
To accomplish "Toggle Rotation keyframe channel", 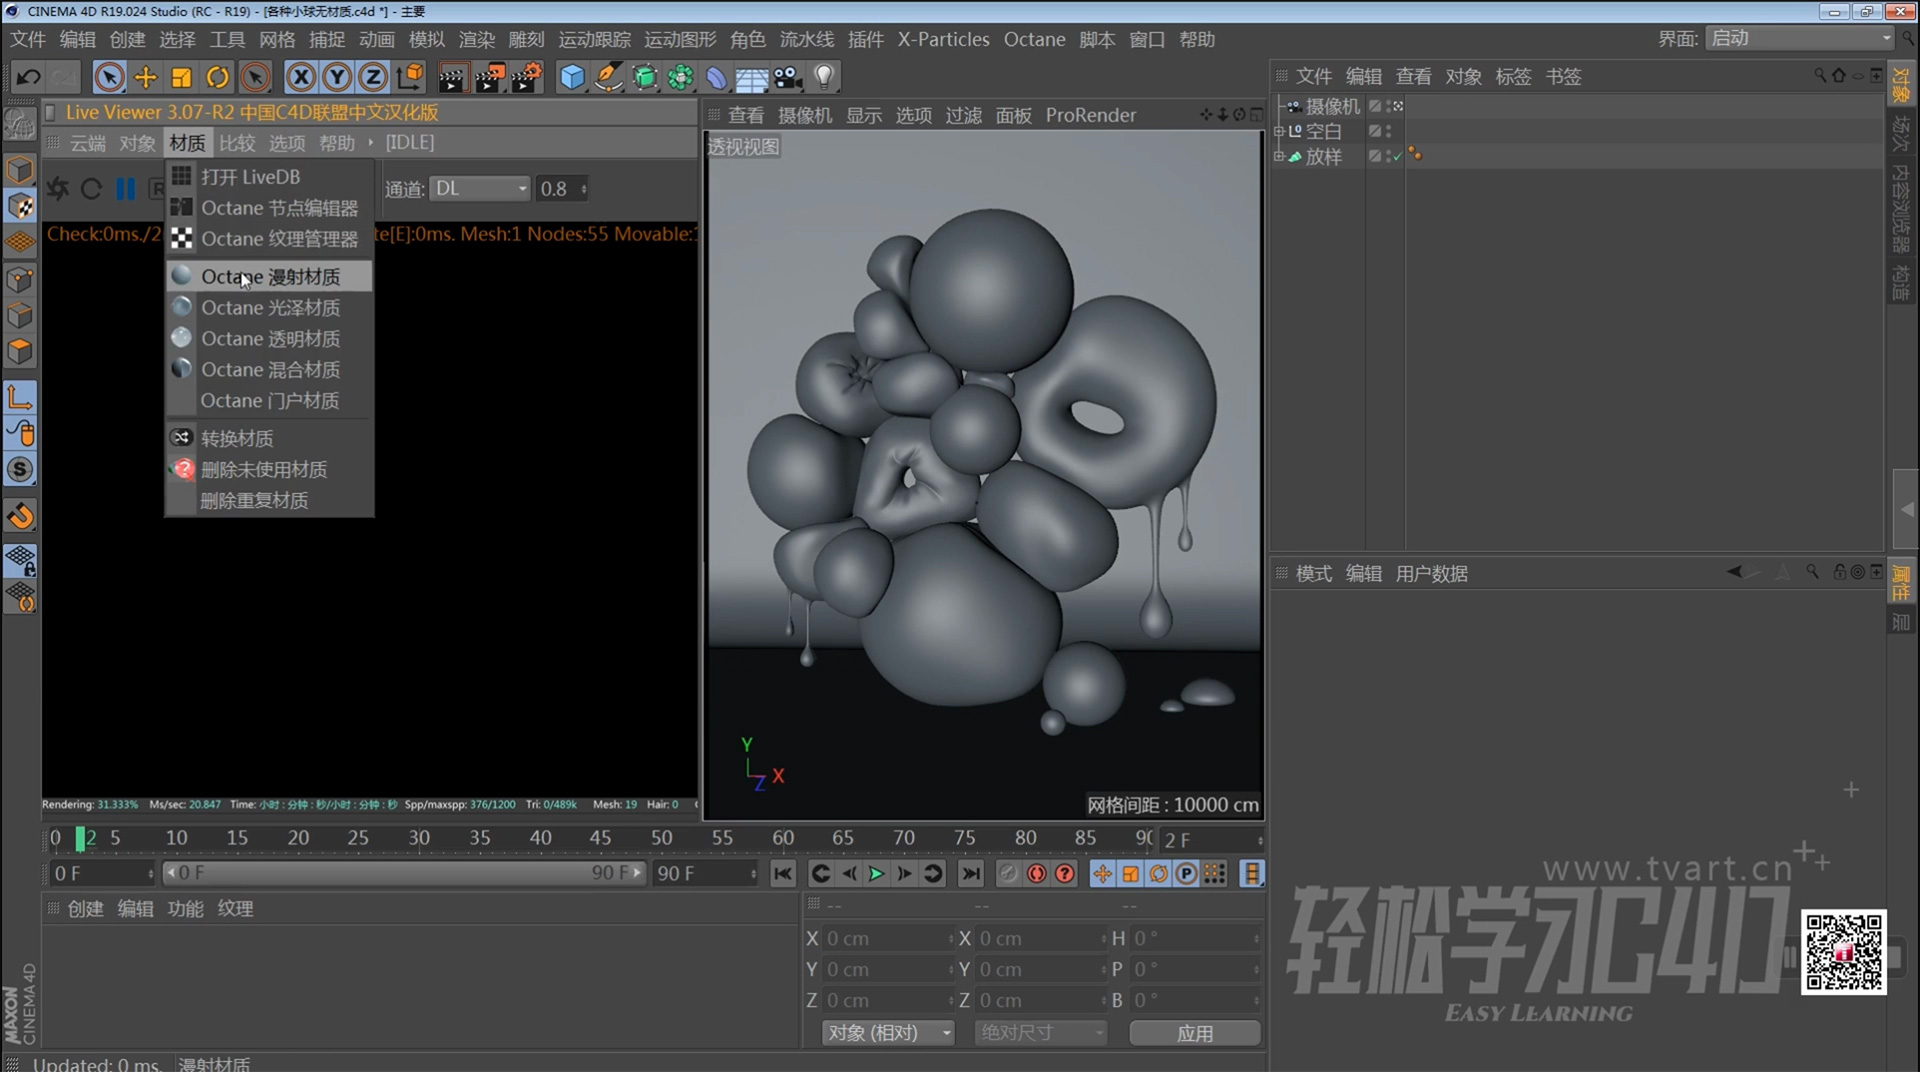I will click(x=1158, y=873).
